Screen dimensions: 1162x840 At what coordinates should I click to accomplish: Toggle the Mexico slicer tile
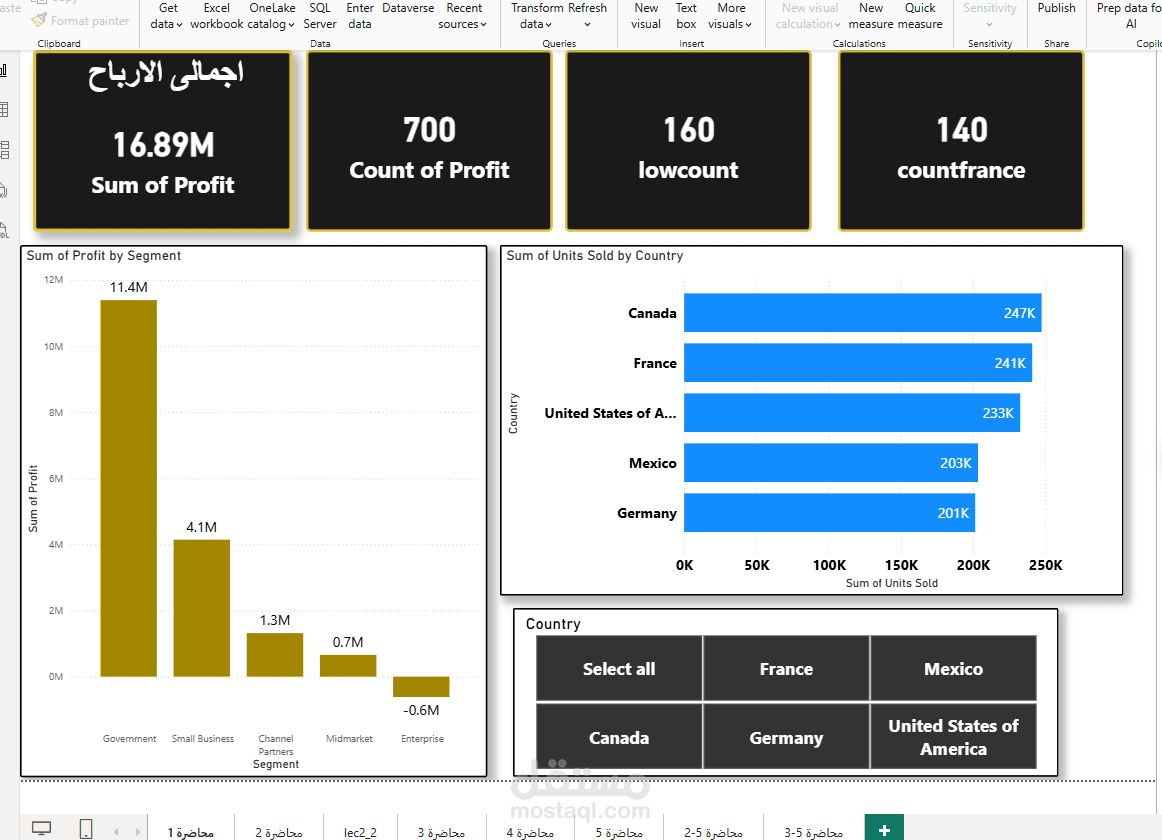point(953,669)
